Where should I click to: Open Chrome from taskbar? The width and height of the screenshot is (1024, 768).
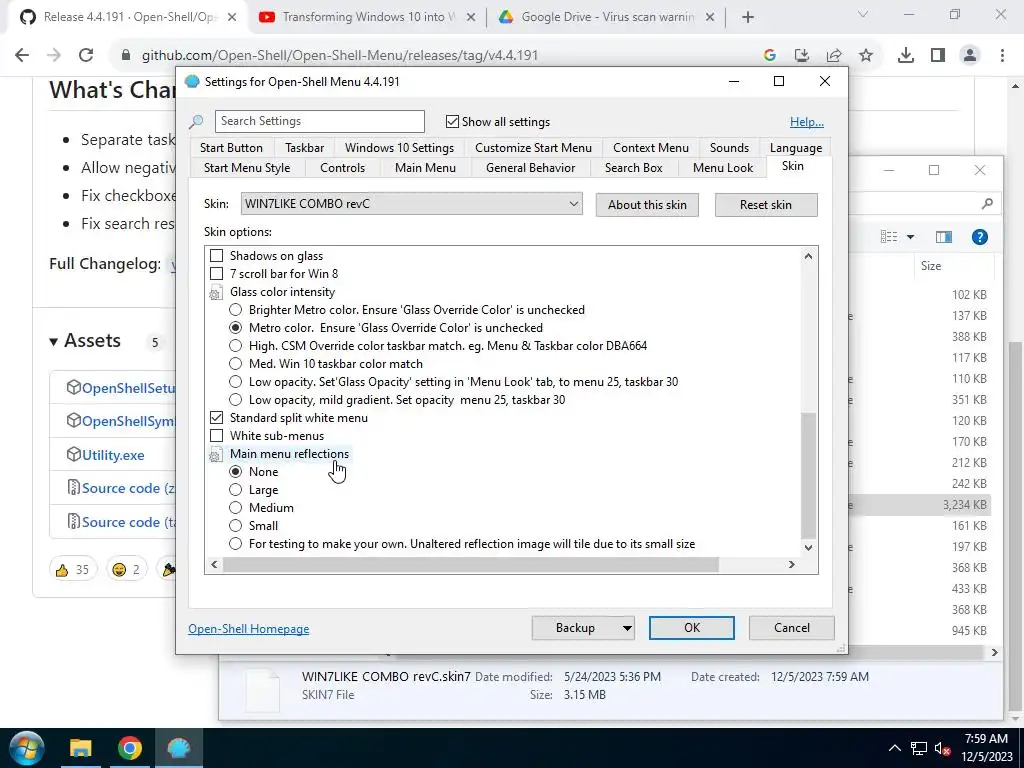129,748
